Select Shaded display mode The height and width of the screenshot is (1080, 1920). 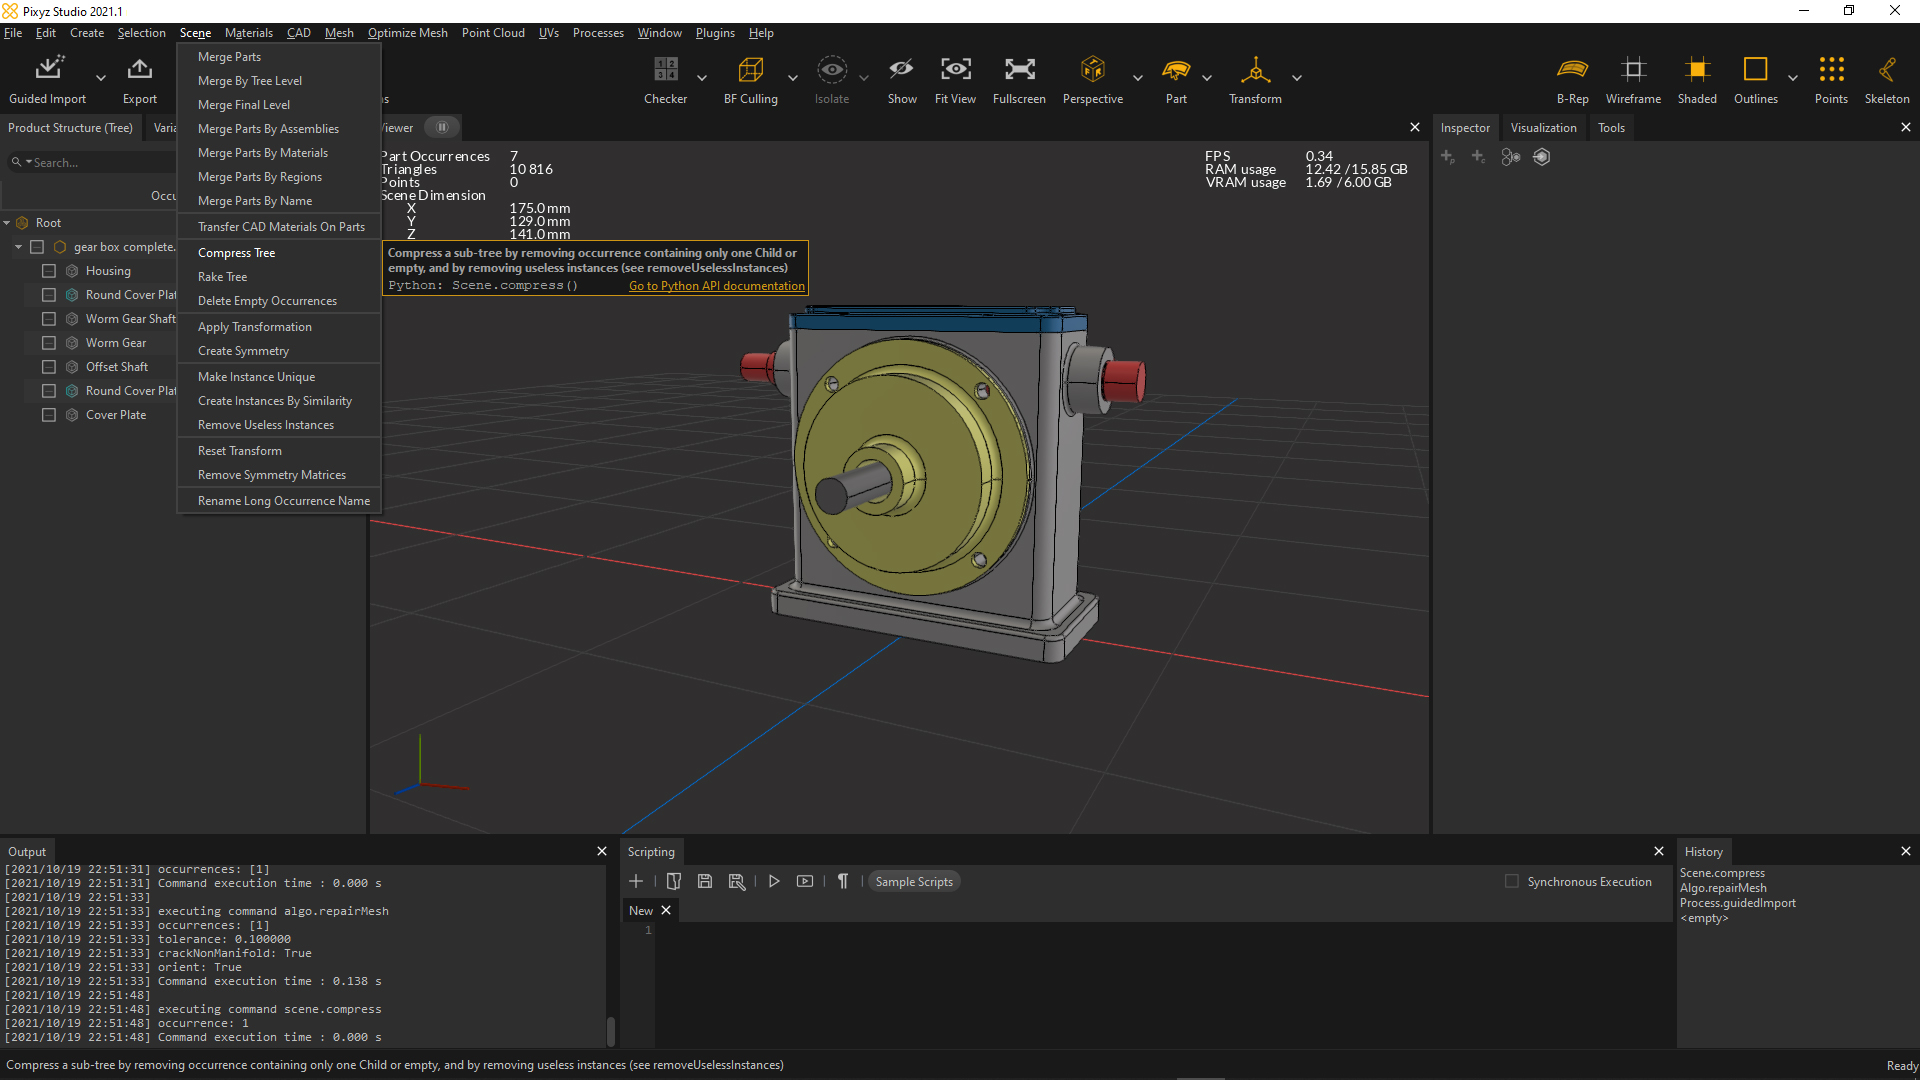point(1697,79)
